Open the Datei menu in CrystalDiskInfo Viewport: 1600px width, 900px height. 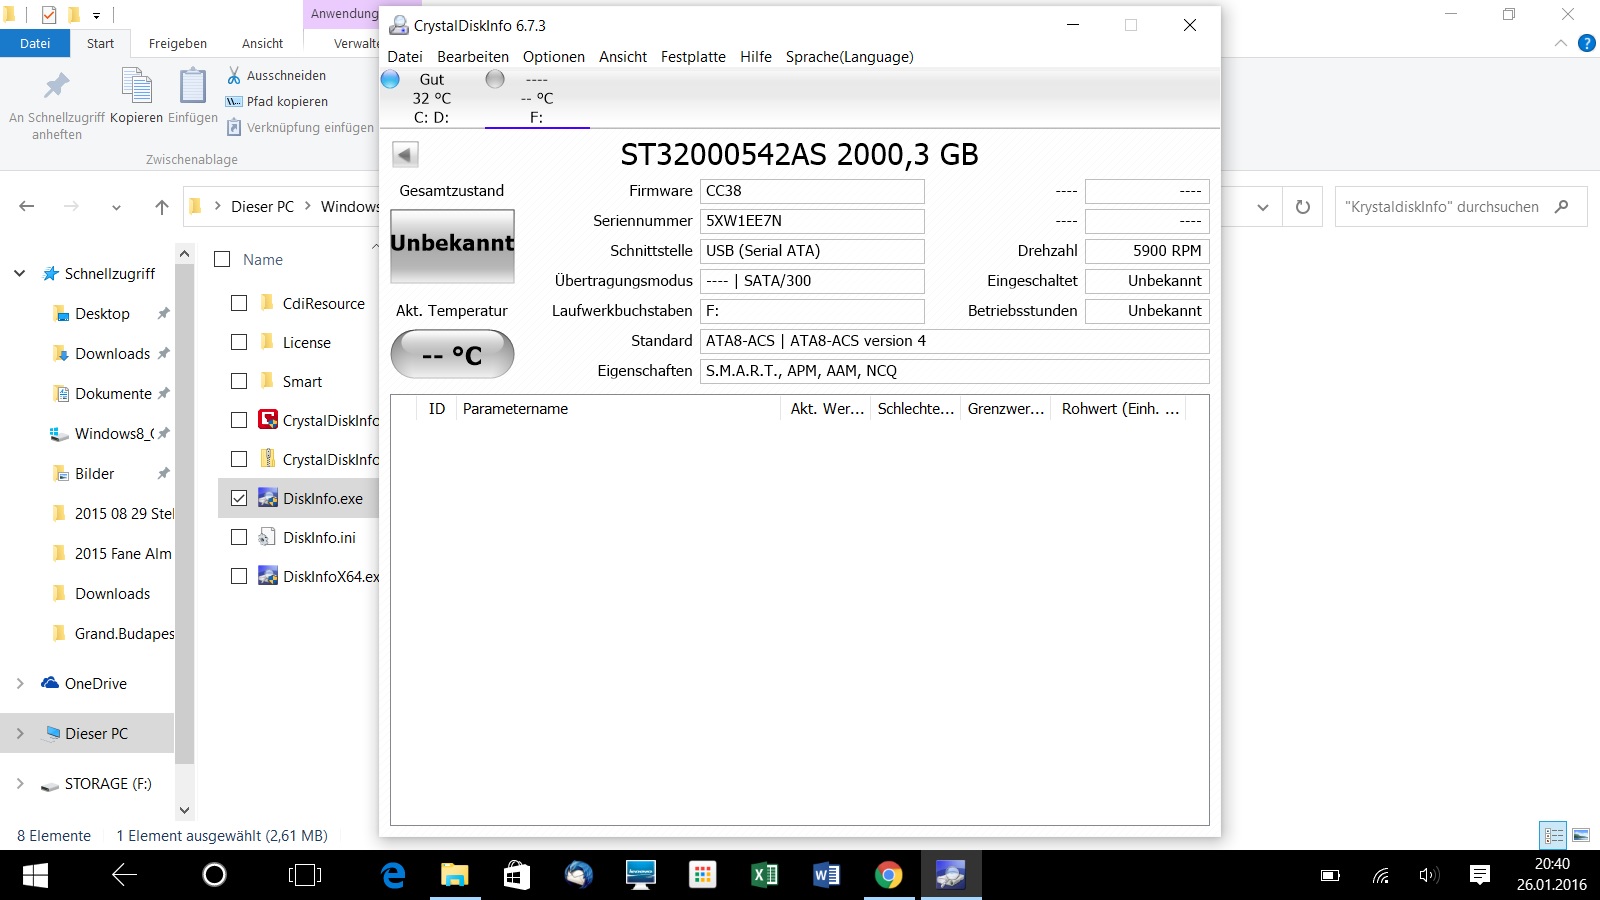405,57
